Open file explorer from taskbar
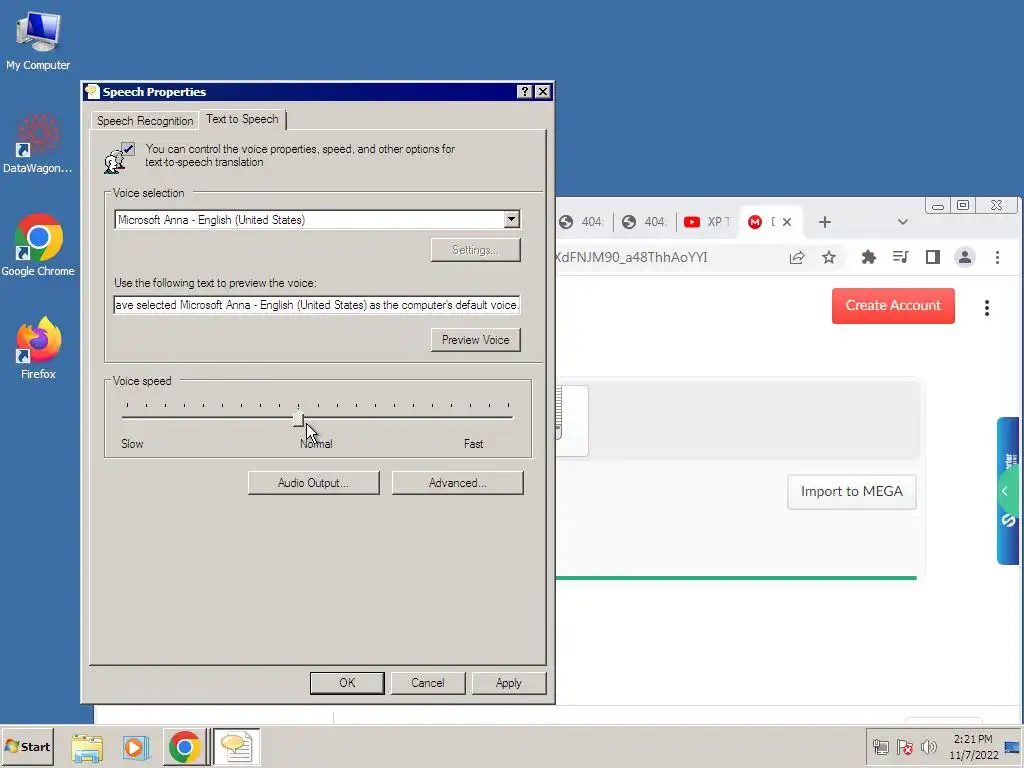This screenshot has width=1024, height=768. coord(87,747)
